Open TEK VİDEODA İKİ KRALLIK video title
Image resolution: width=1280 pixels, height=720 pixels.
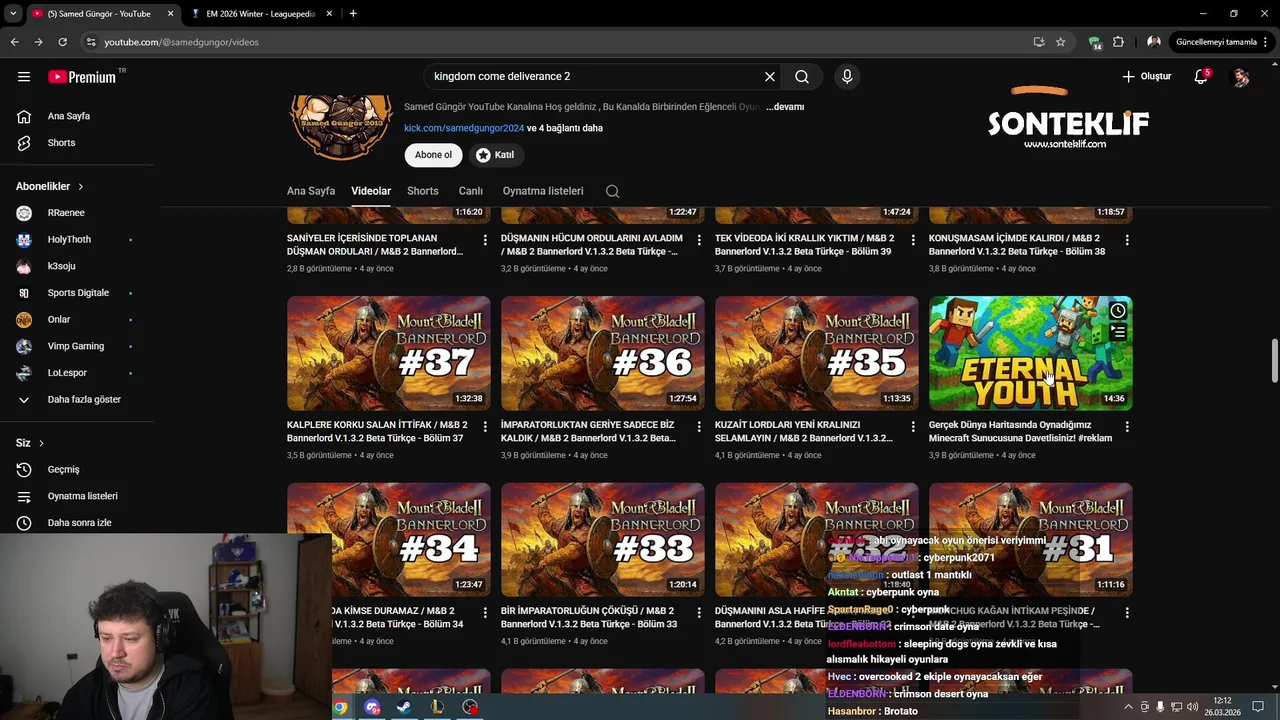click(805, 245)
